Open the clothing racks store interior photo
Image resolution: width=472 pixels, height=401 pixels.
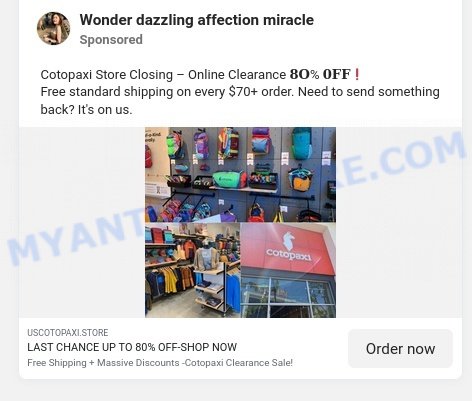tap(192, 270)
